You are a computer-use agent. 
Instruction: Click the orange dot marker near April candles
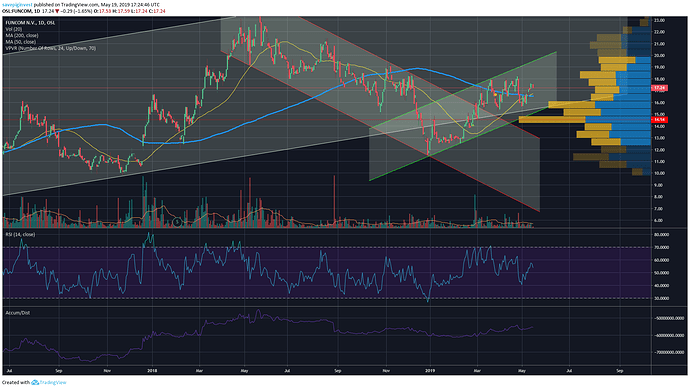495,95
